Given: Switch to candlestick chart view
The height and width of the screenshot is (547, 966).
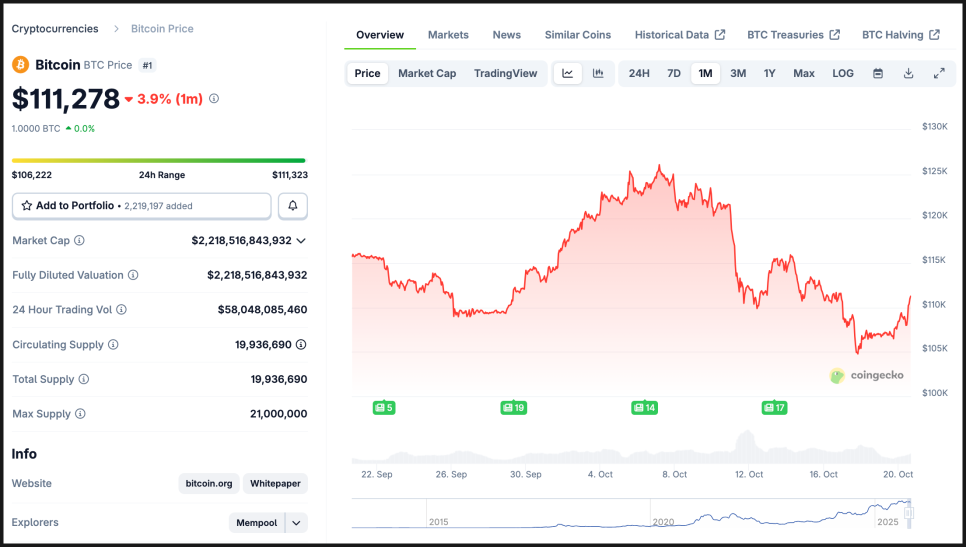Looking at the screenshot, I should coord(598,73).
